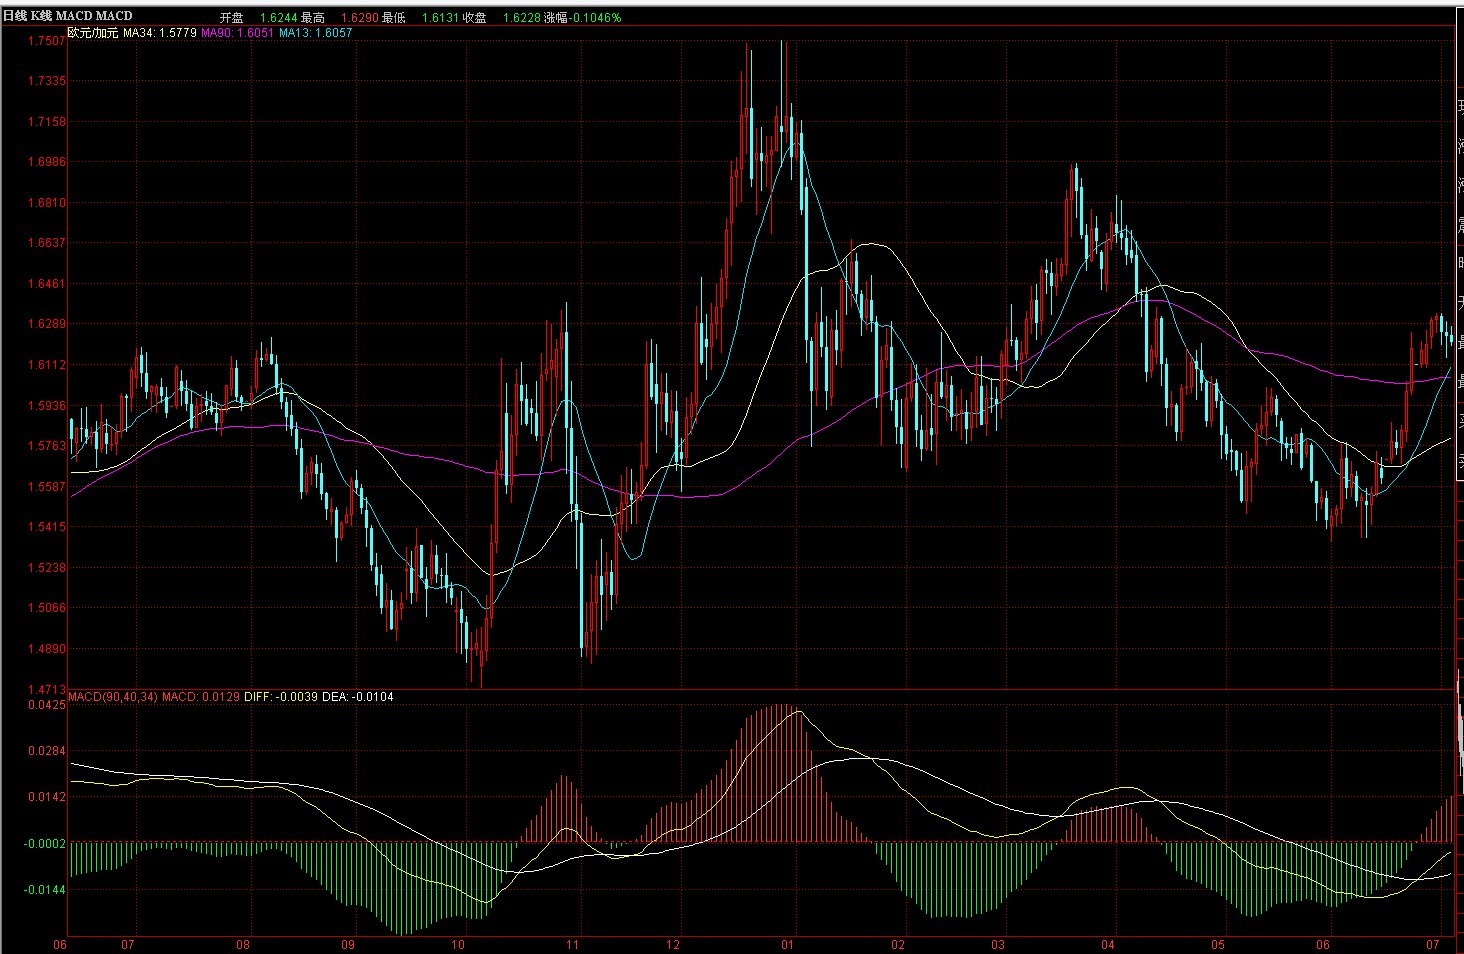Click price axis label 1.4890
The width and height of the screenshot is (1464, 954).
47,649
